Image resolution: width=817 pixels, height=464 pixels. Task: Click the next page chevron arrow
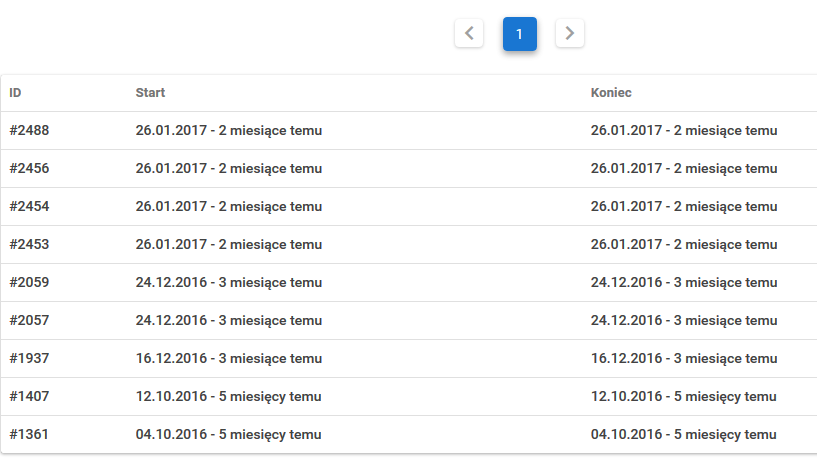tap(570, 33)
